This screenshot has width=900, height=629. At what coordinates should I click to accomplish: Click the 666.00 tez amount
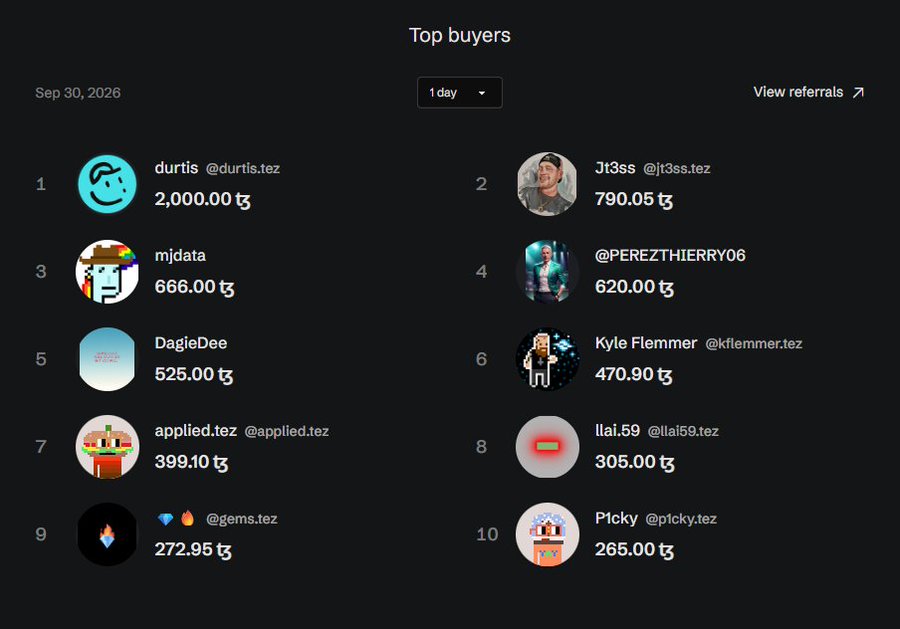click(195, 287)
